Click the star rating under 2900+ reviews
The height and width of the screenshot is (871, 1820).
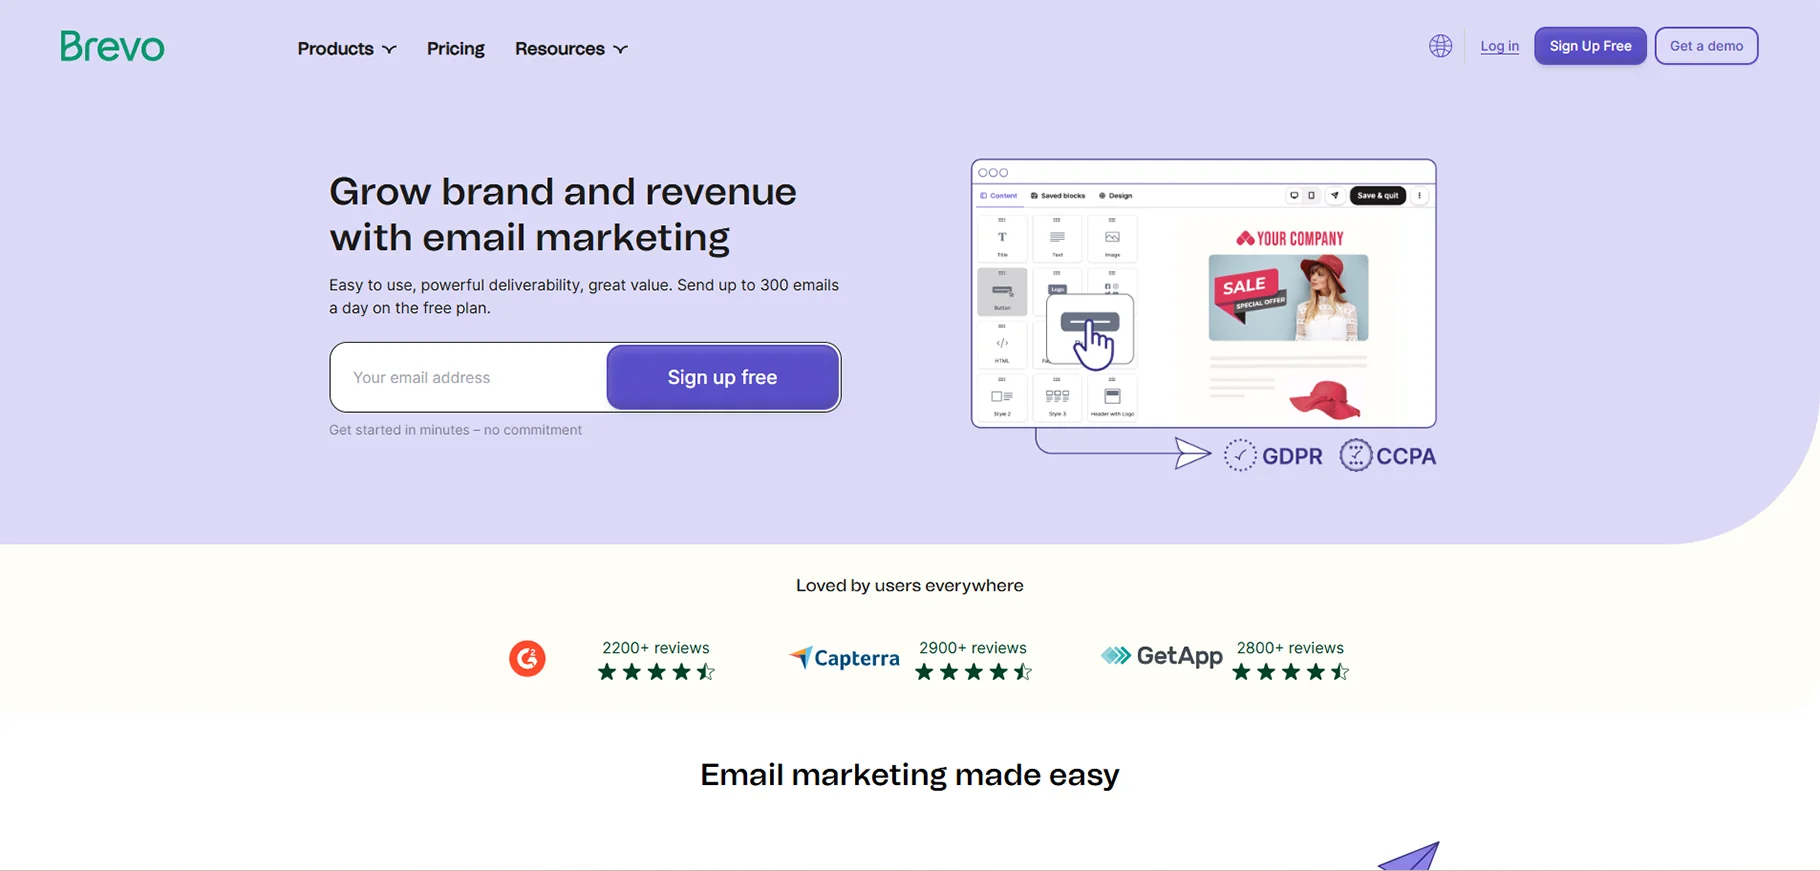pyautogui.click(x=973, y=672)
